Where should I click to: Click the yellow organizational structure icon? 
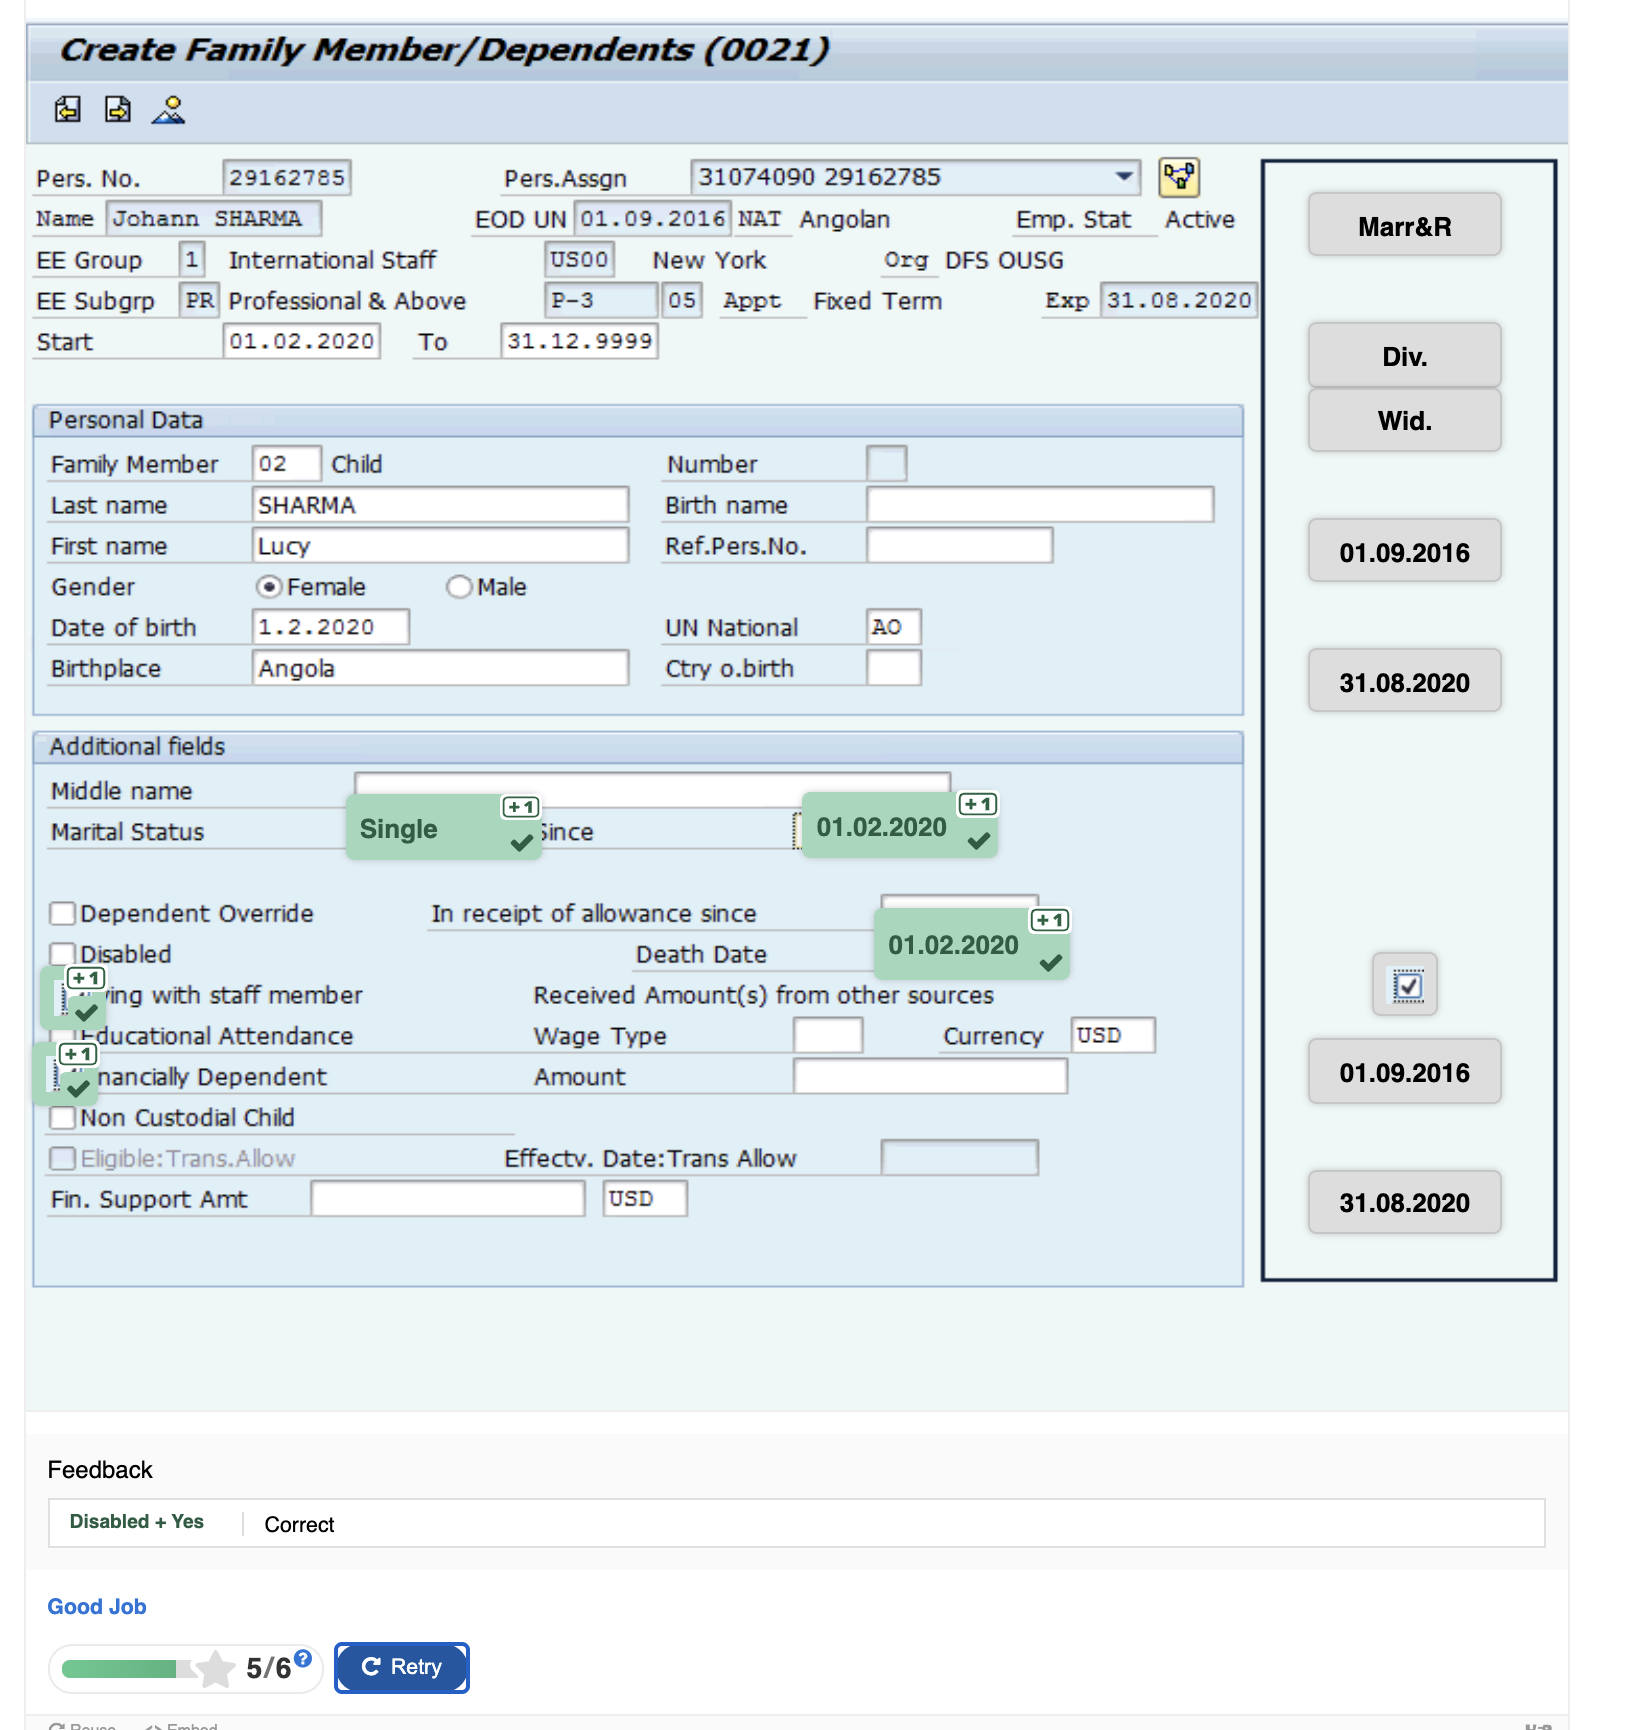click(x=1179, y=178)
